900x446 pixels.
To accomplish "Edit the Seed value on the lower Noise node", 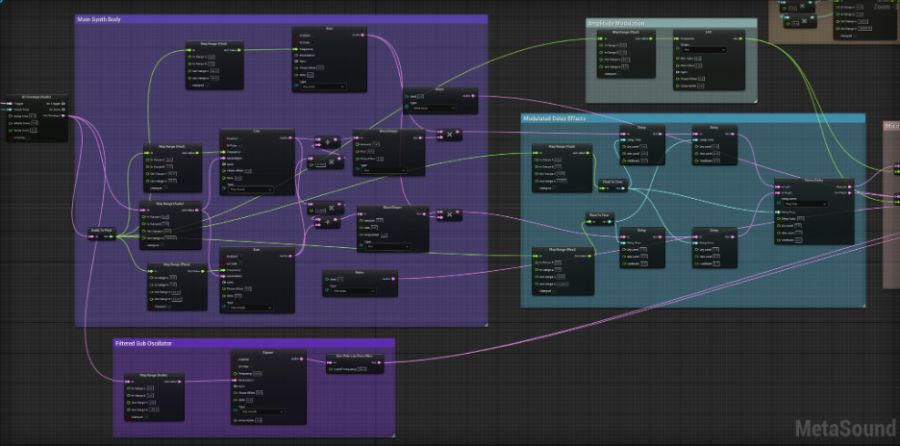I will (340, 279).
